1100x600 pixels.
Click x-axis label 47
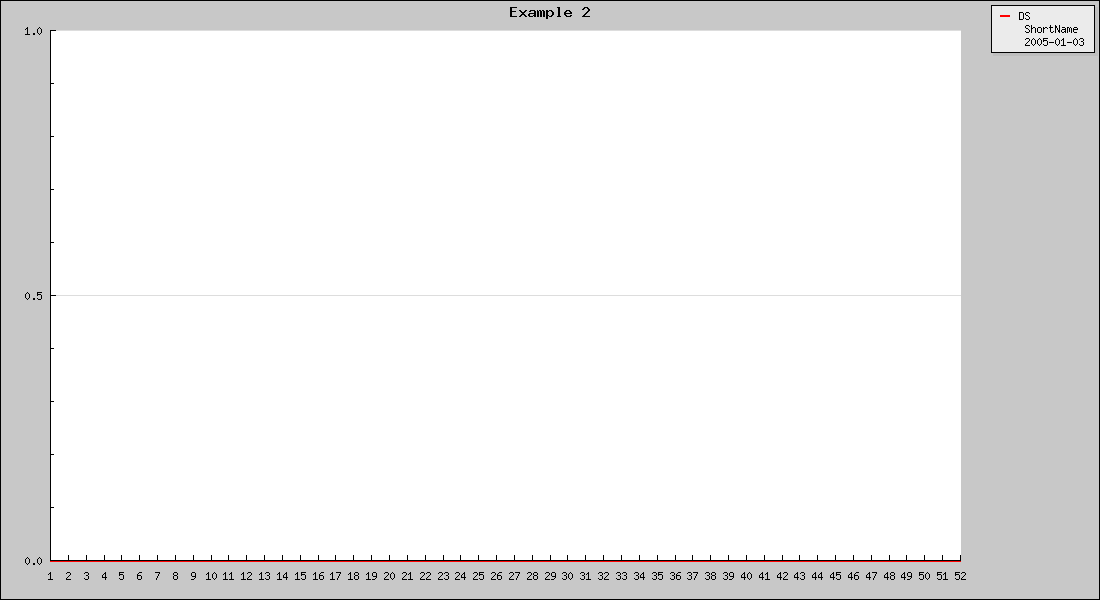coord(871,576)
